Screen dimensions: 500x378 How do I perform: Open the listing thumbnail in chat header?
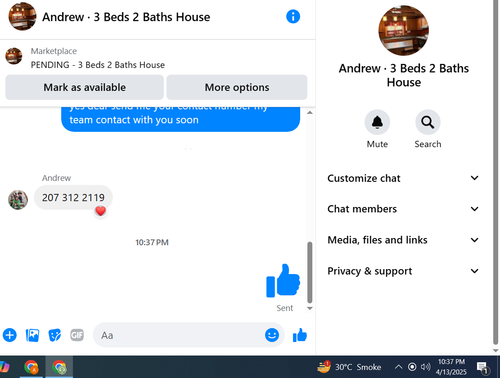pyautogui.click(x=22, y=16)
